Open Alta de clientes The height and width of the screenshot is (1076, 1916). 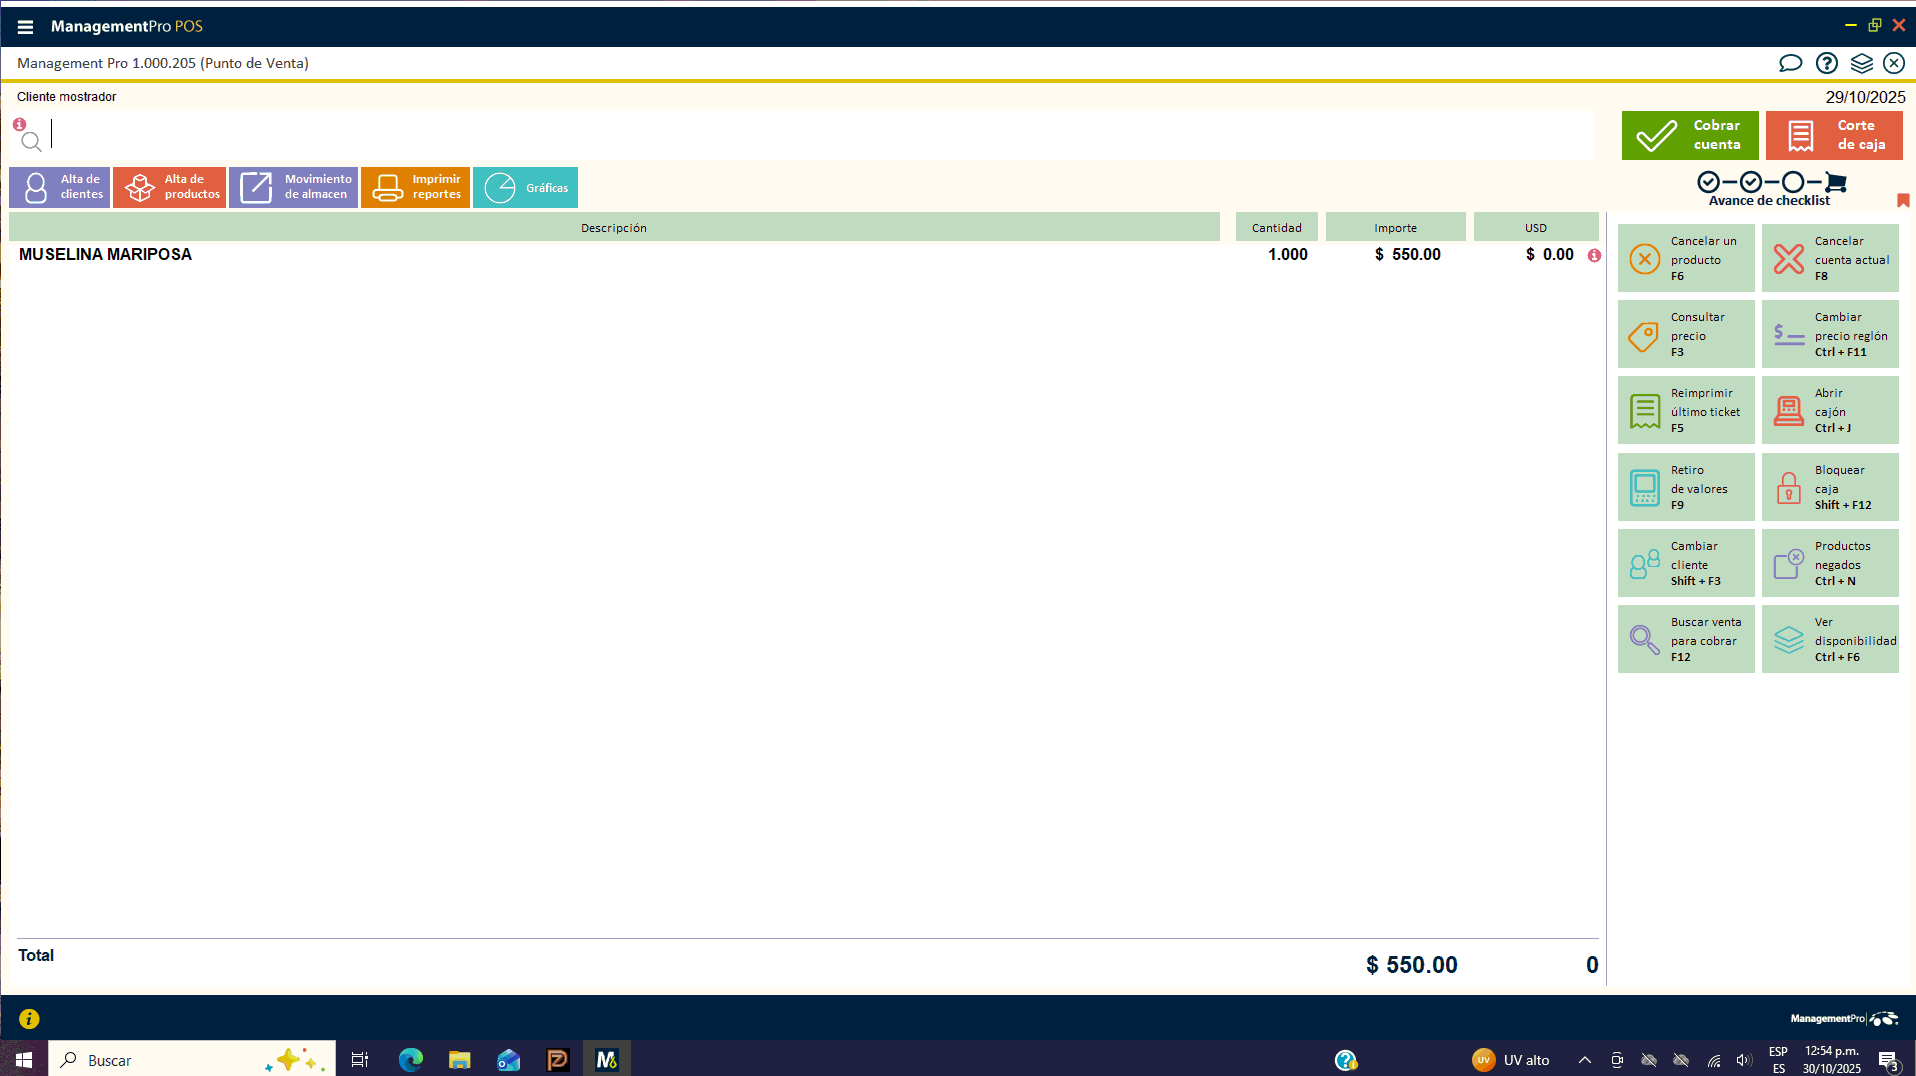tap(60, 187)
